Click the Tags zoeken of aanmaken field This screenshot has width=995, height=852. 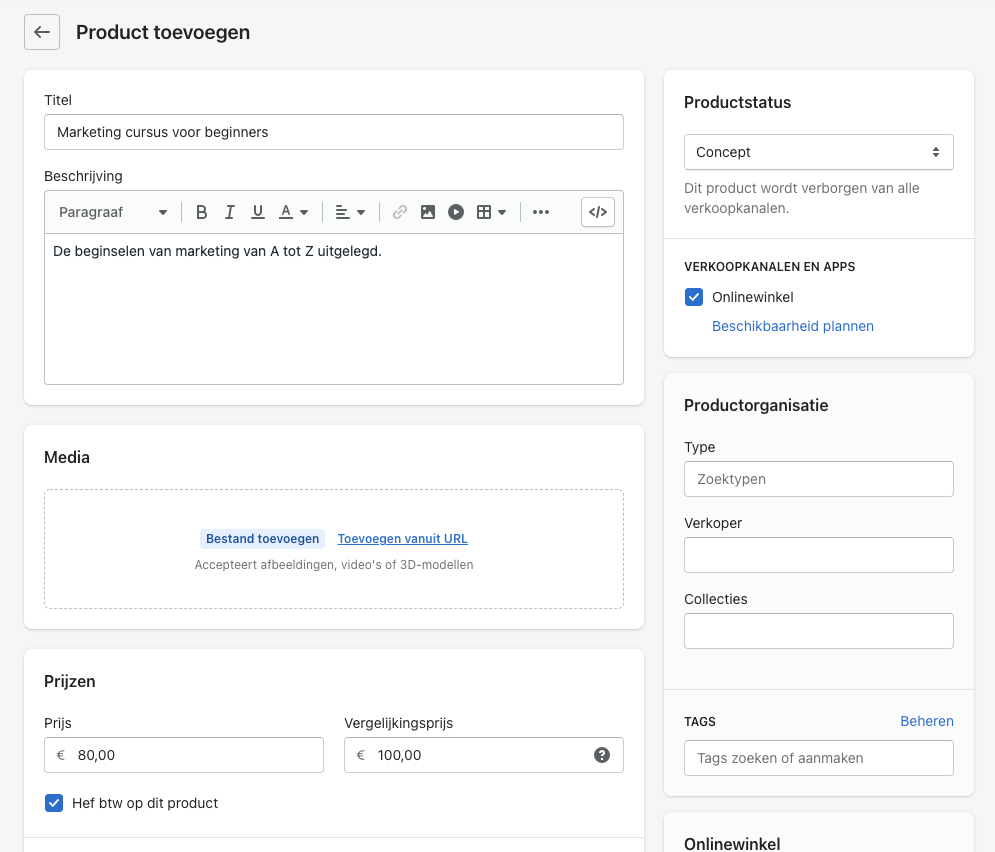(x=818, y=758)
